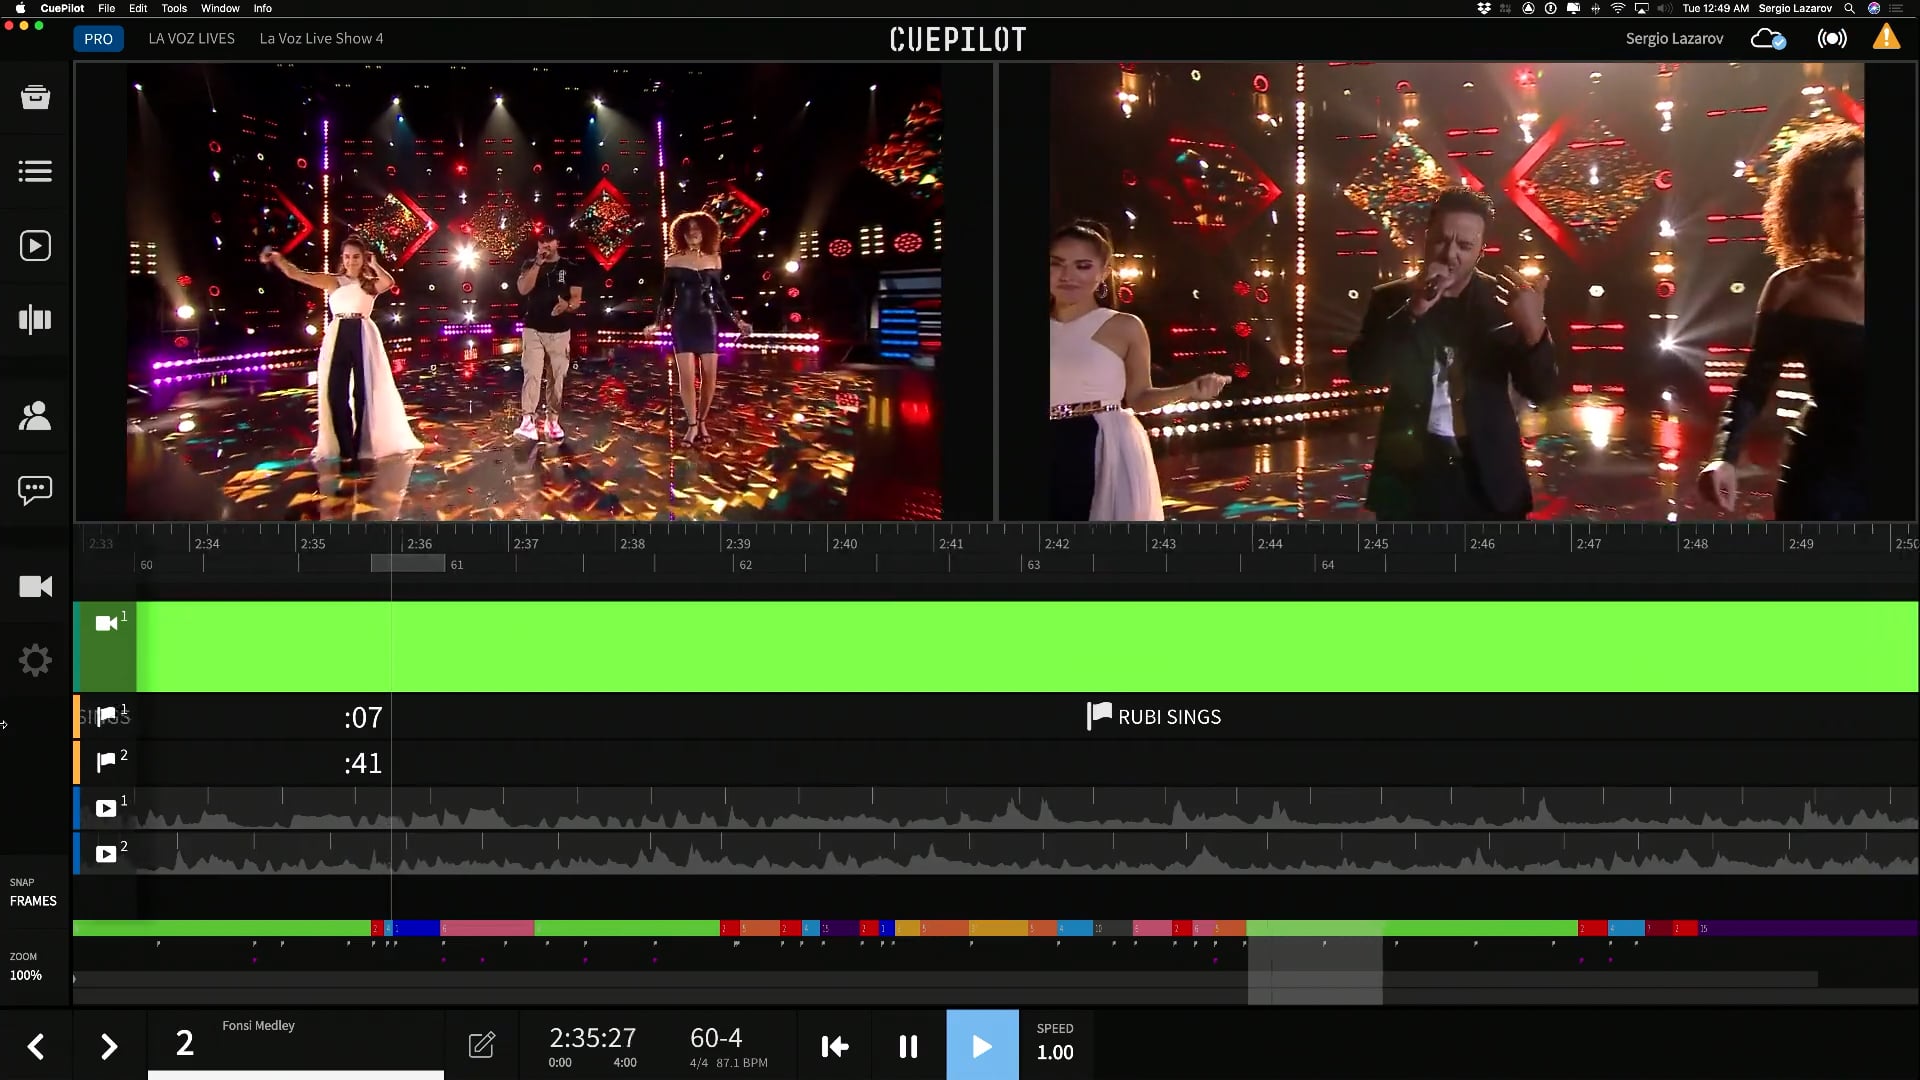
Task: Open the archive box sidebar icon
Action: click(x=35, y=96)
